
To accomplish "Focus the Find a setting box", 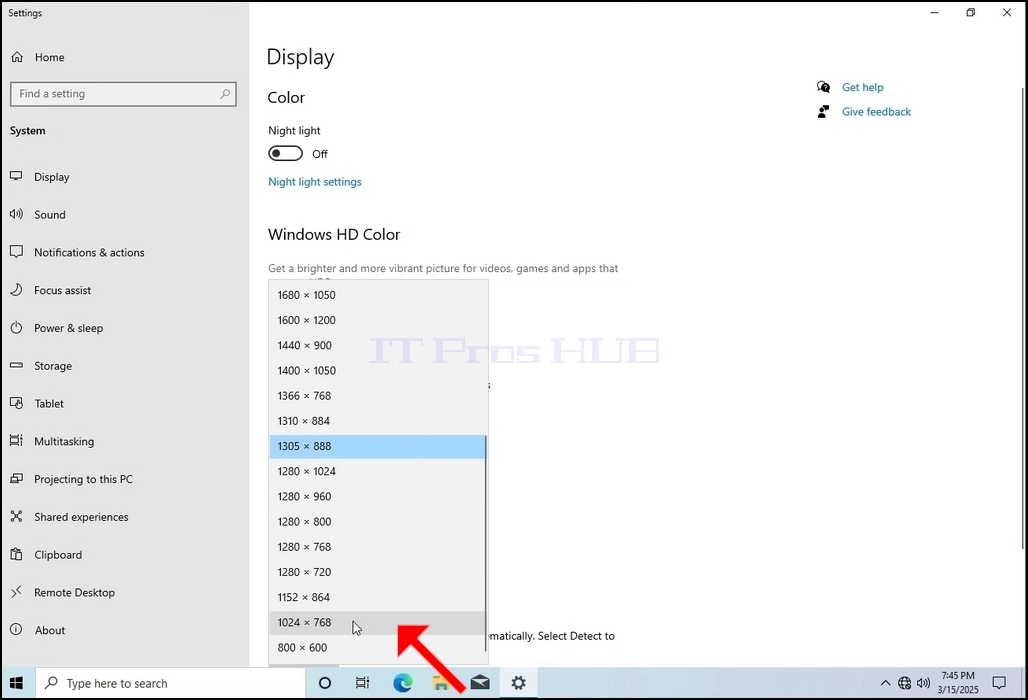I will (123, 94).
